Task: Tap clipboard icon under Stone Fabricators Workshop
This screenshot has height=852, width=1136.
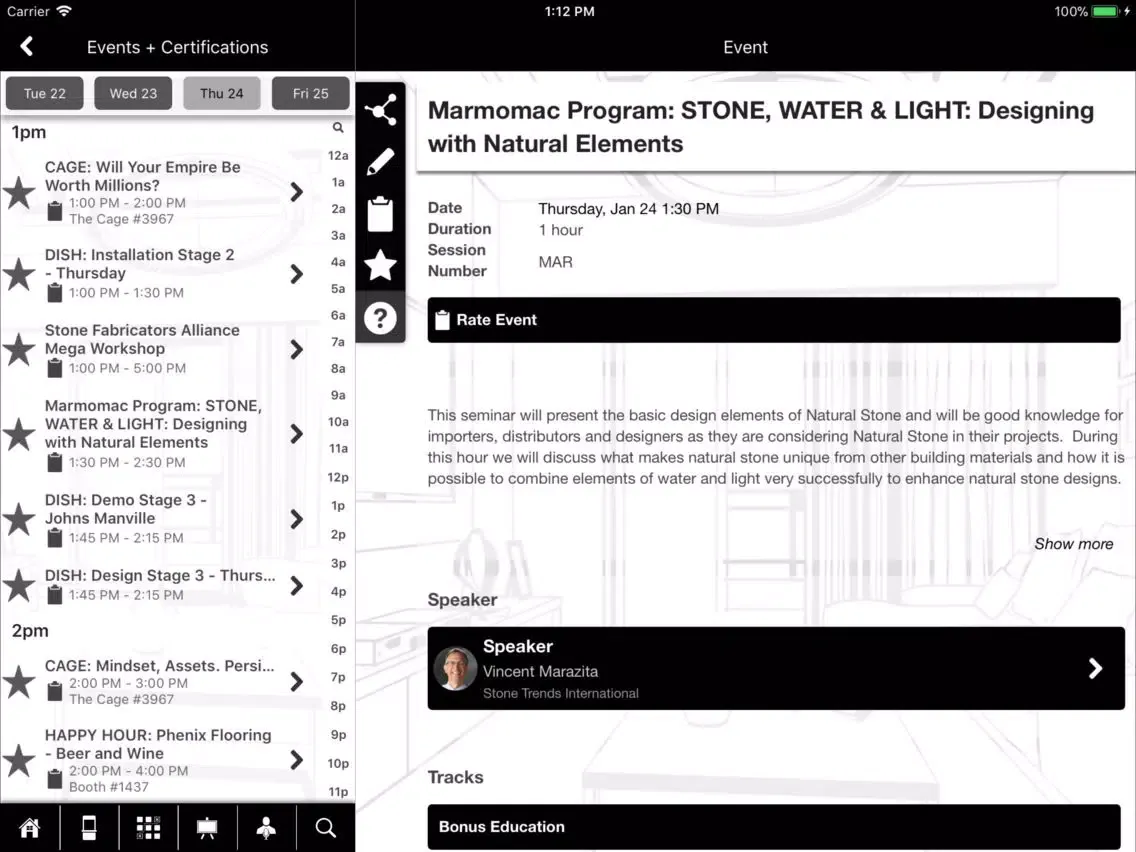Action: [x=54, y=368]
